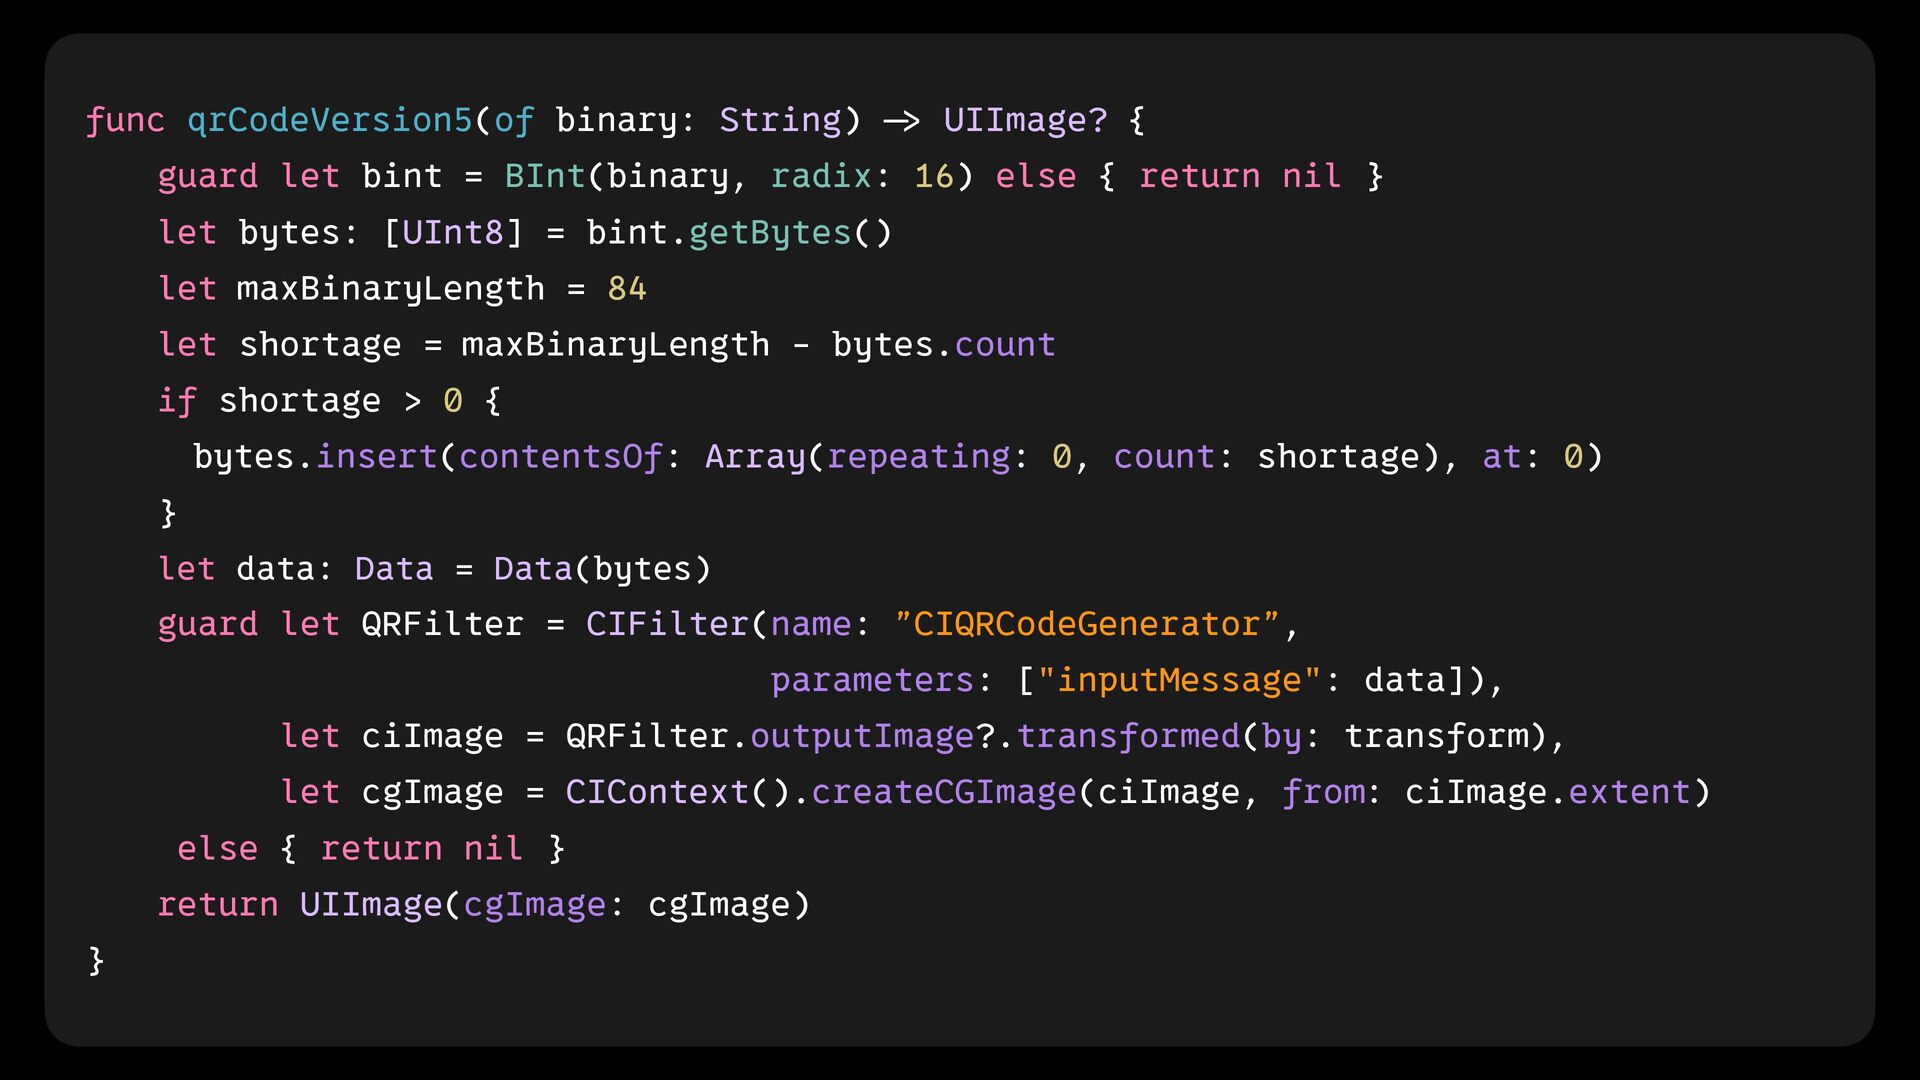This screenshot has width=1920, height=1080.
Task: Click the createCGImage method call
Action: click(x=943, y=792)
